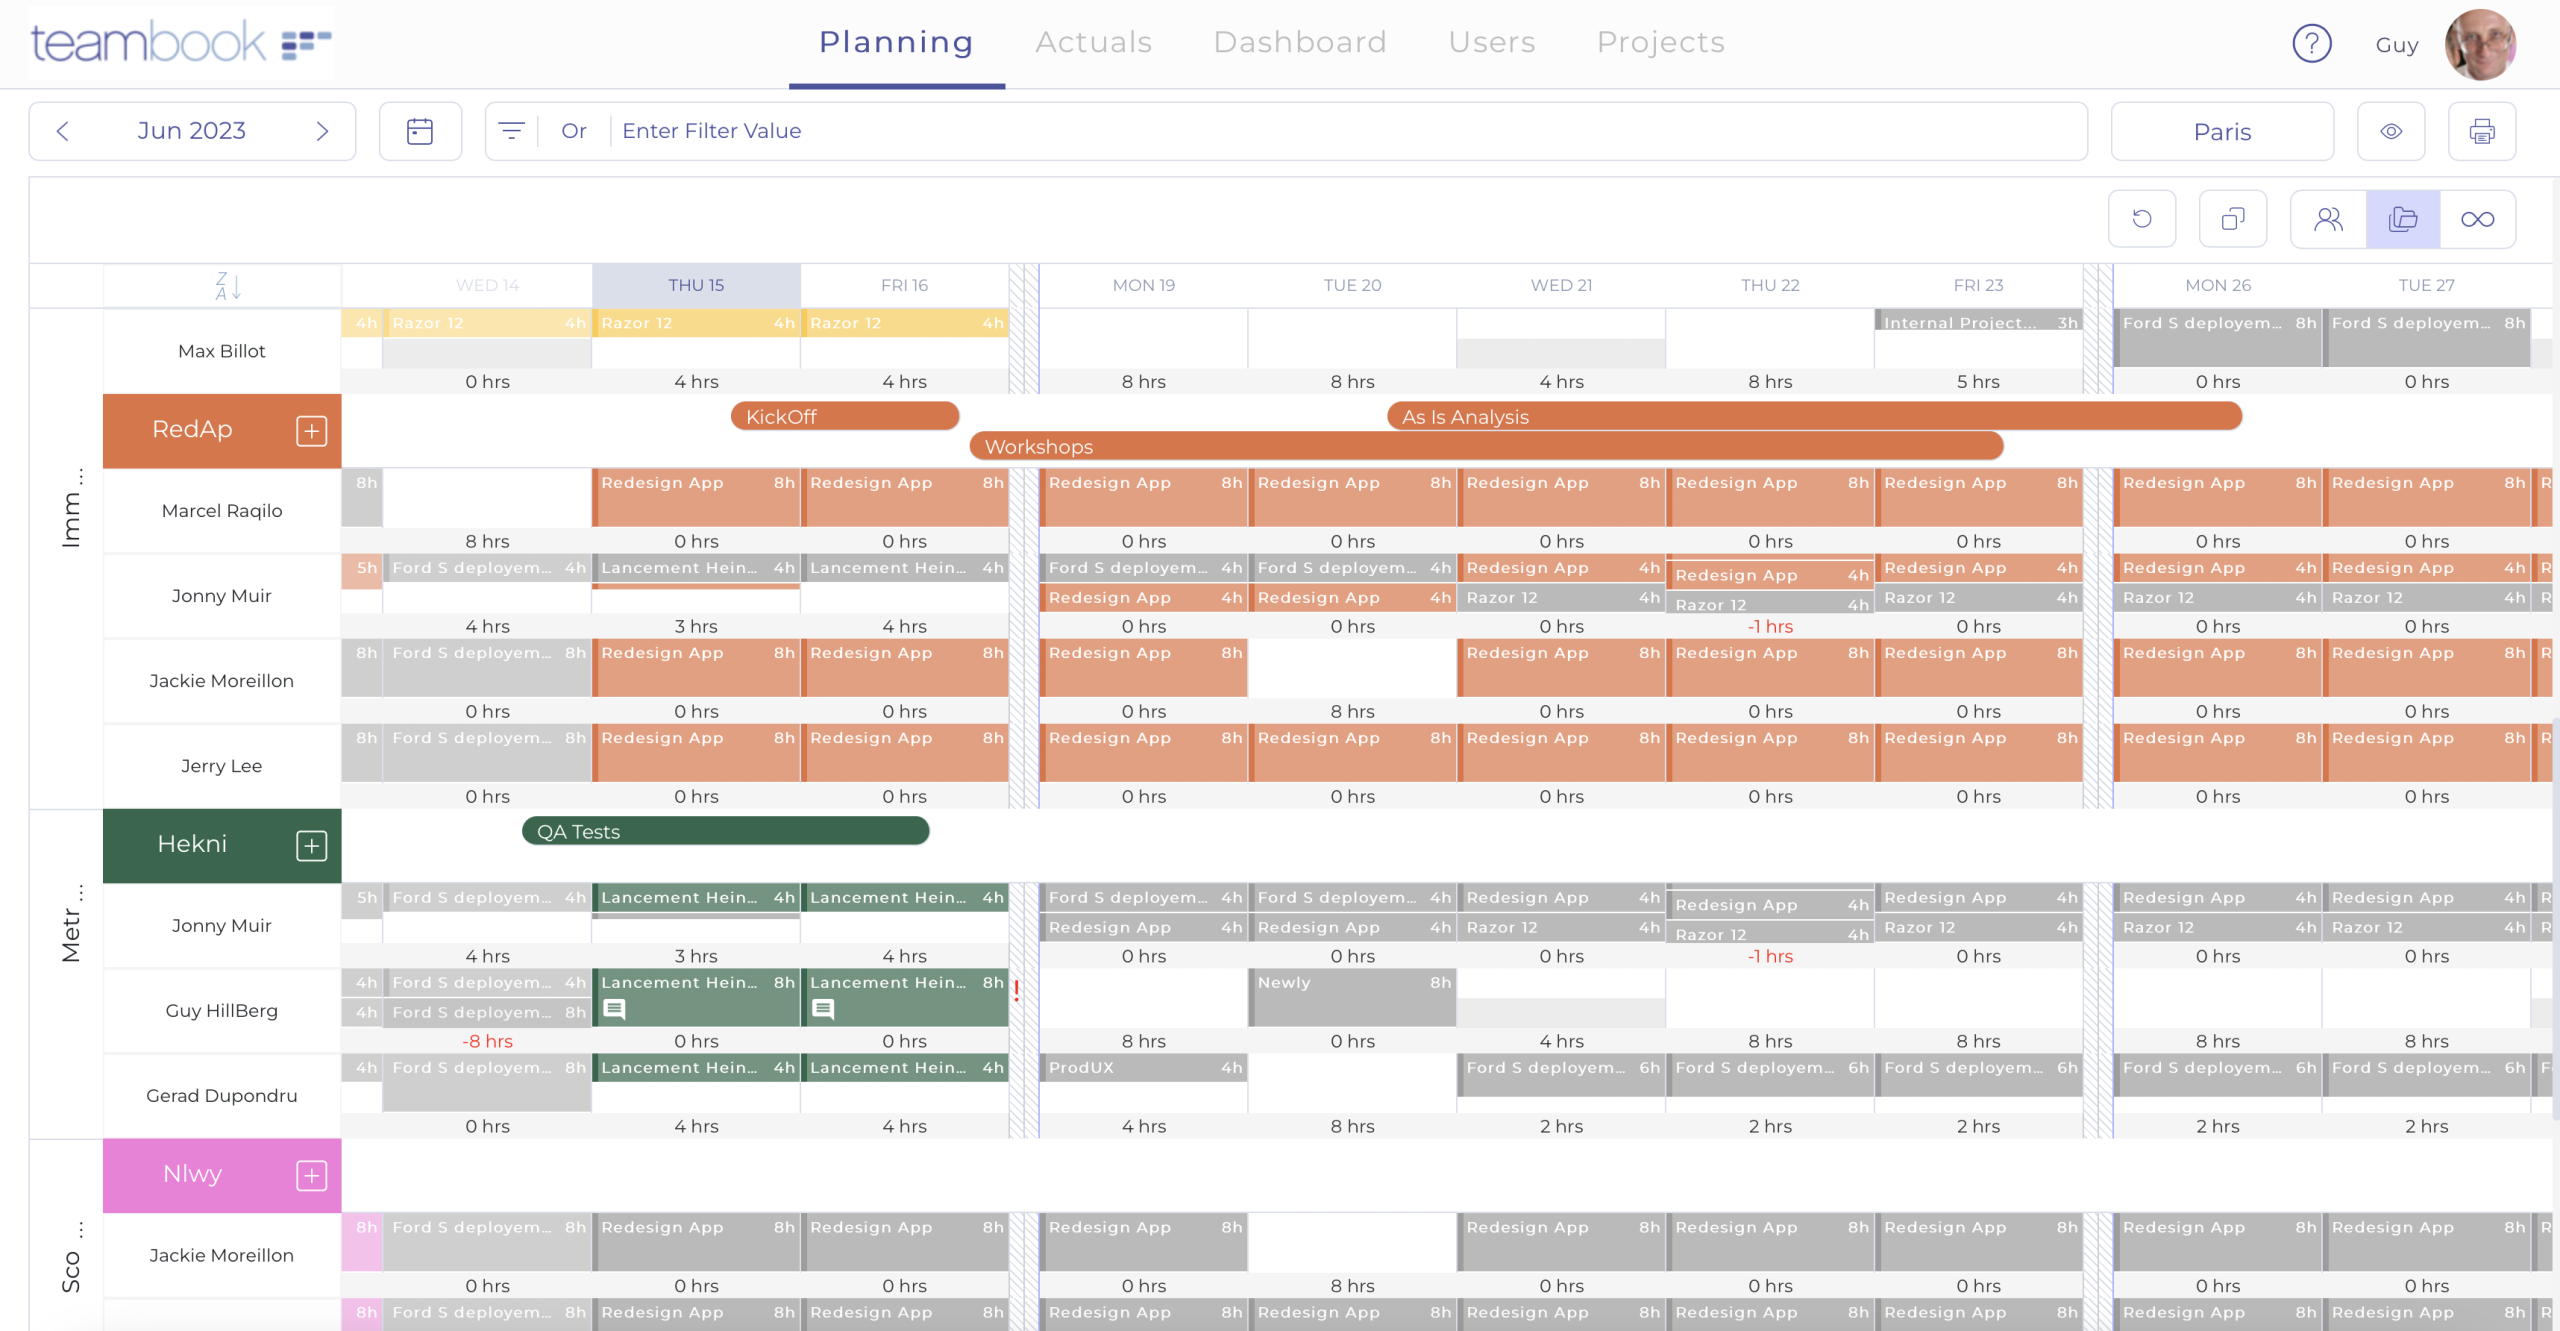2560x1331 pixels.
Task: Open the comment icon on Guy HillBerg's Lancement booking
Action: pos(617,1011)
